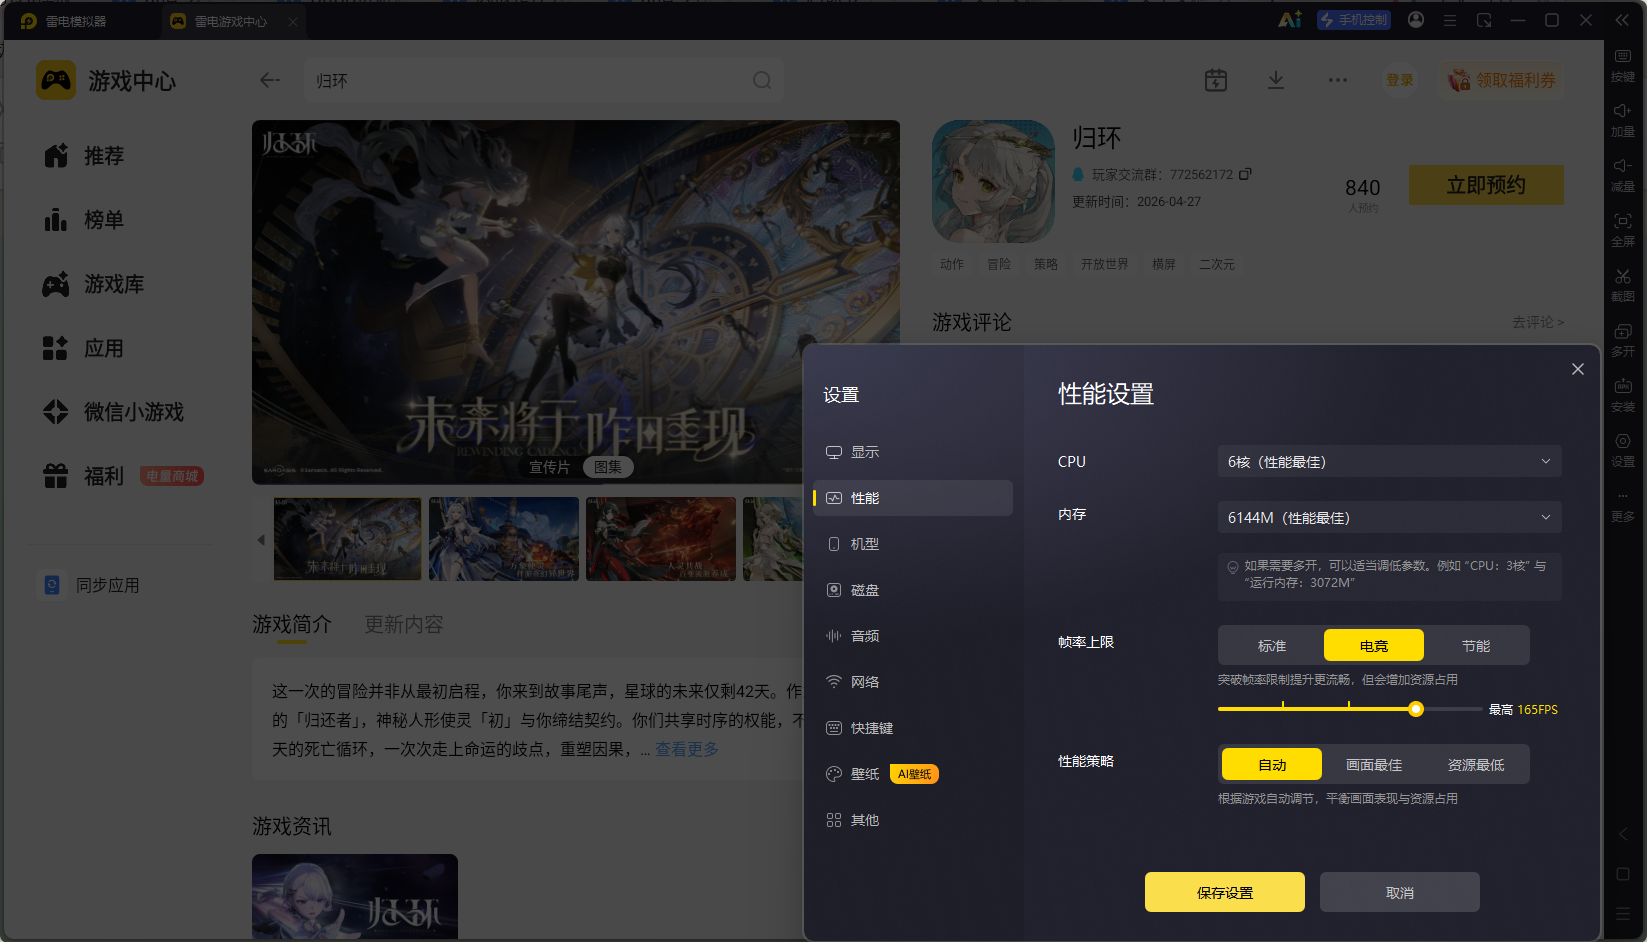The image size is (1647, 942).
Task: Close the settings dialog with X
Action: 1578,369
